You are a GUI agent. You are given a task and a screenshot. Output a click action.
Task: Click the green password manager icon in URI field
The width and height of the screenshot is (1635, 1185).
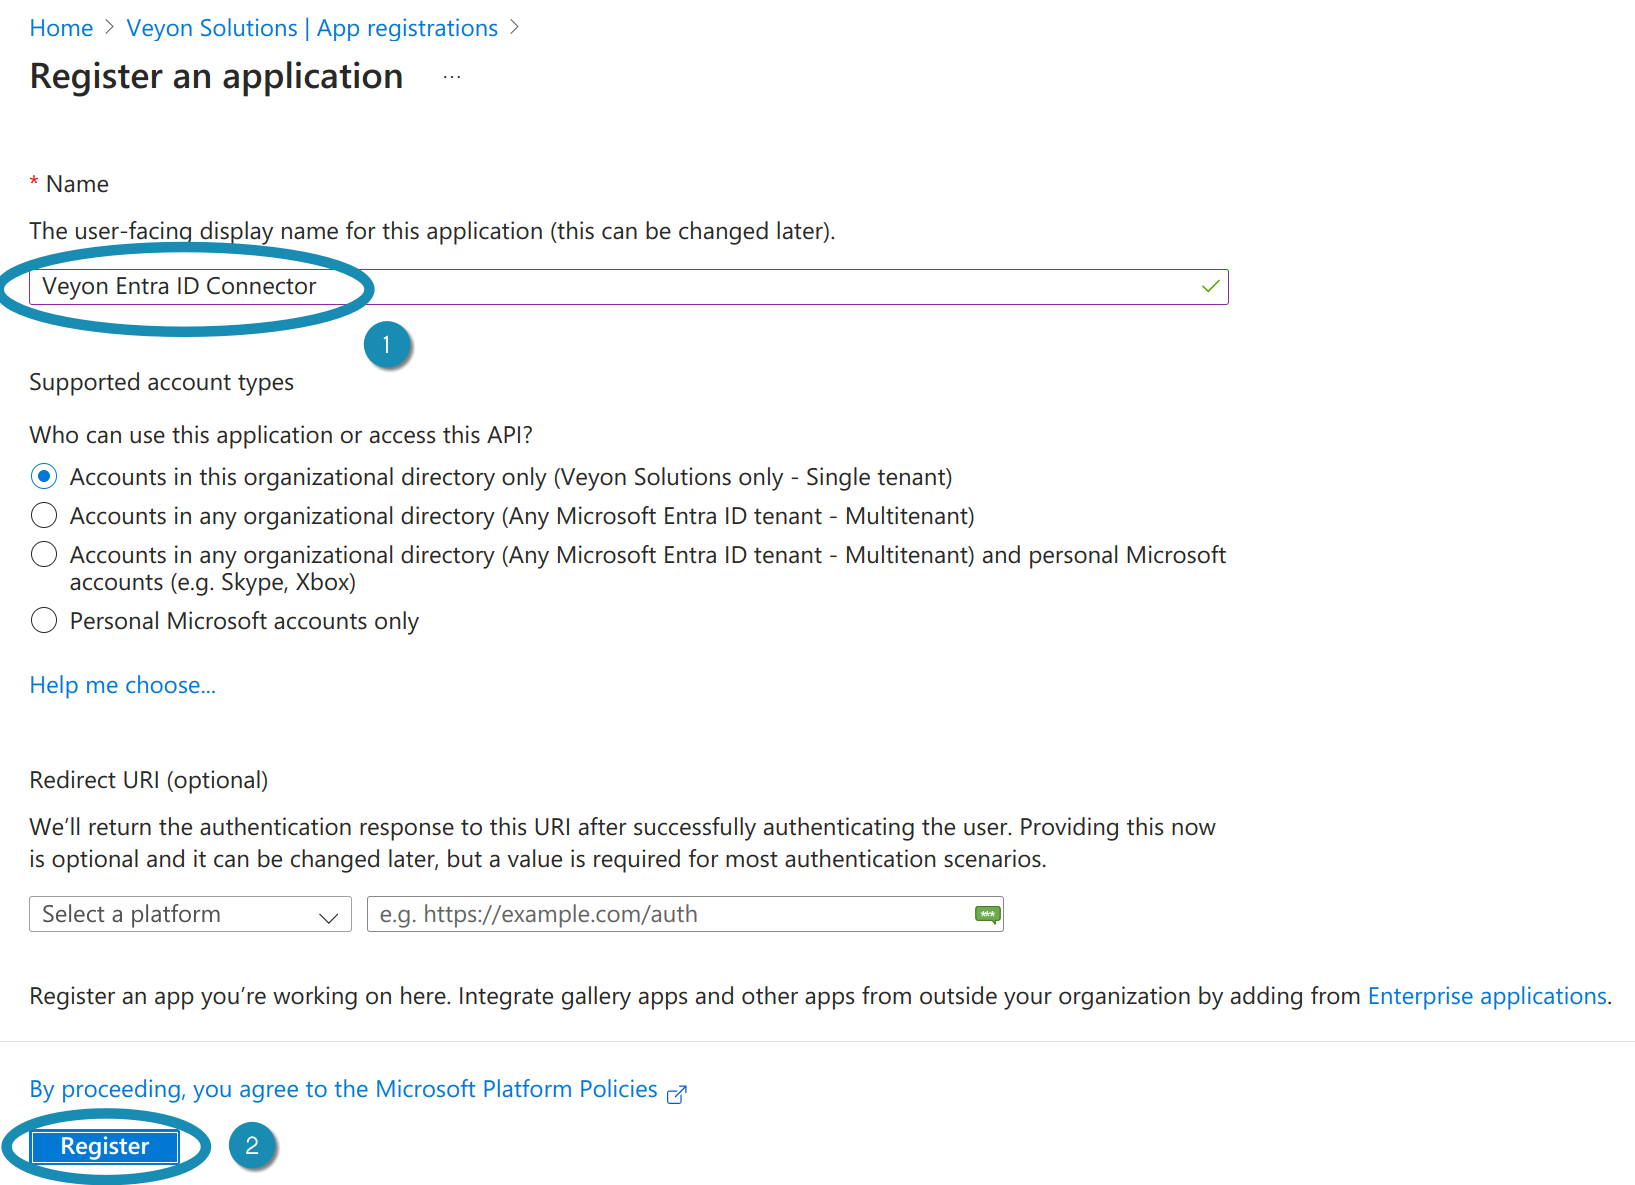[986, 914]
